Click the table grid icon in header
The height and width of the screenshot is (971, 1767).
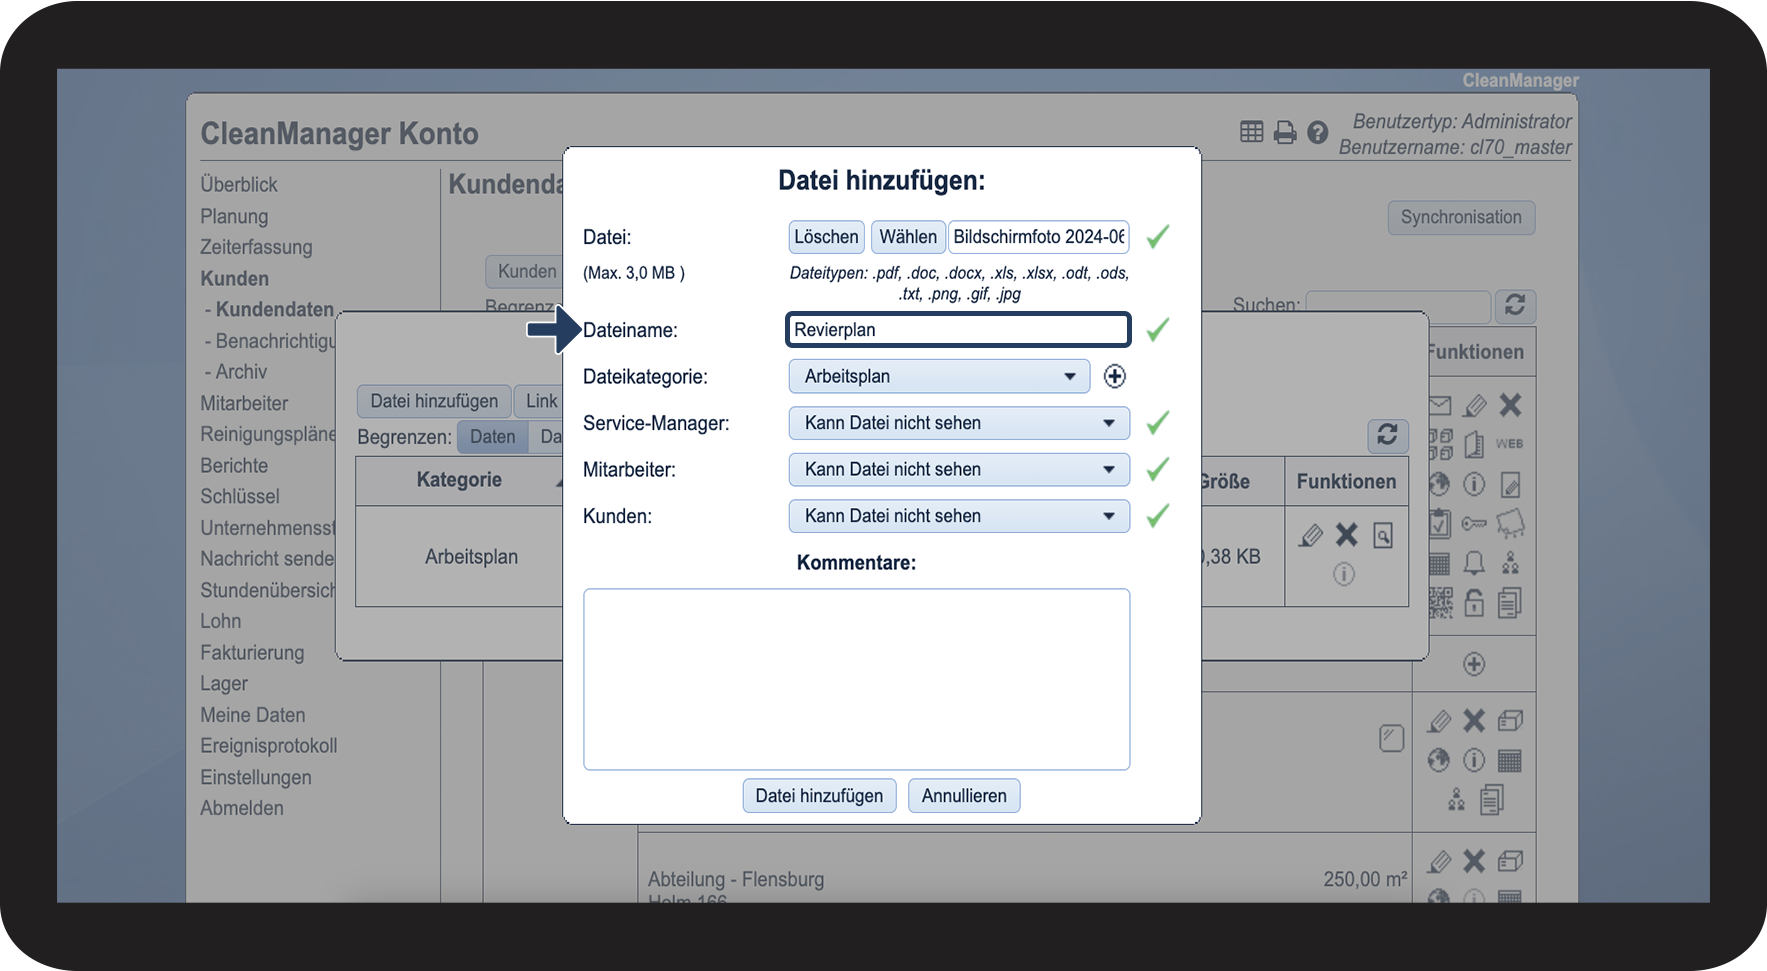[x=1251, y=132]
